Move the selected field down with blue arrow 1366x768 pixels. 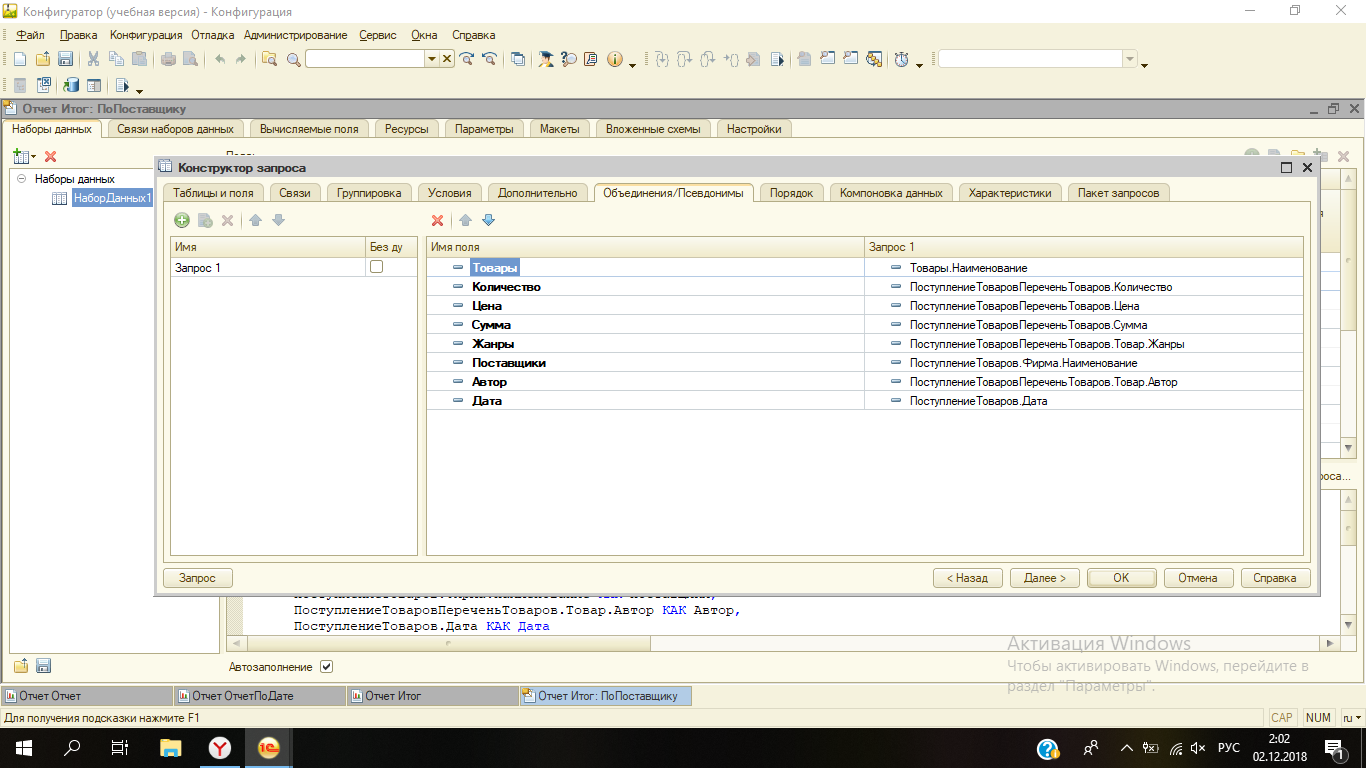pos(488,220)
